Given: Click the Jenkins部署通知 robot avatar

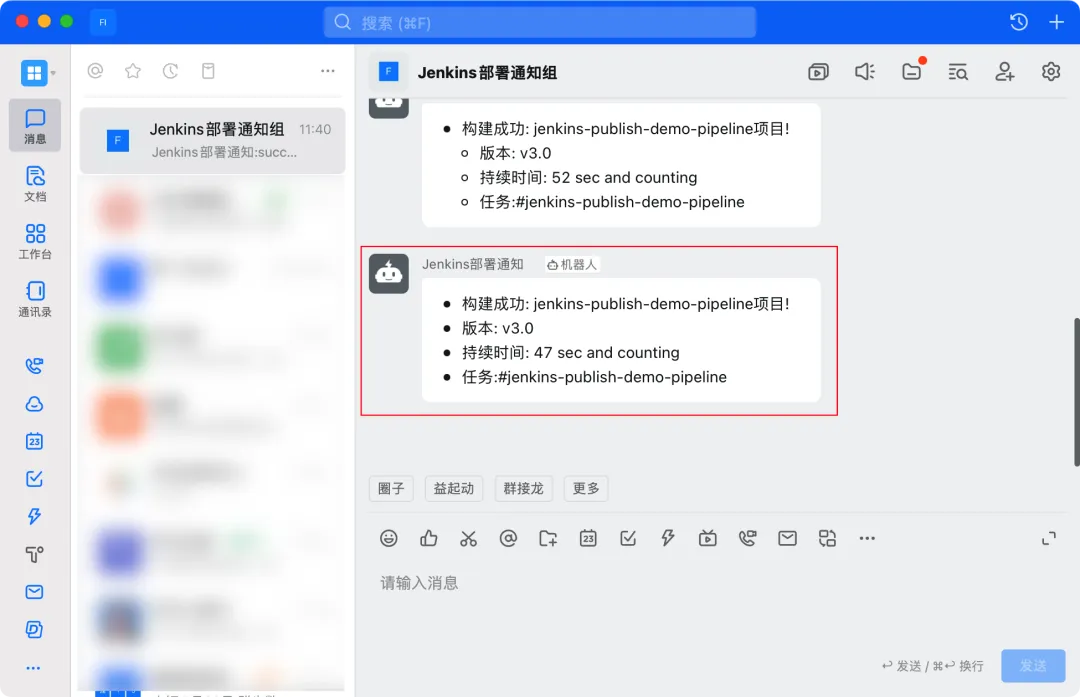Looking at the screenshot, I should tap(388, 274).
